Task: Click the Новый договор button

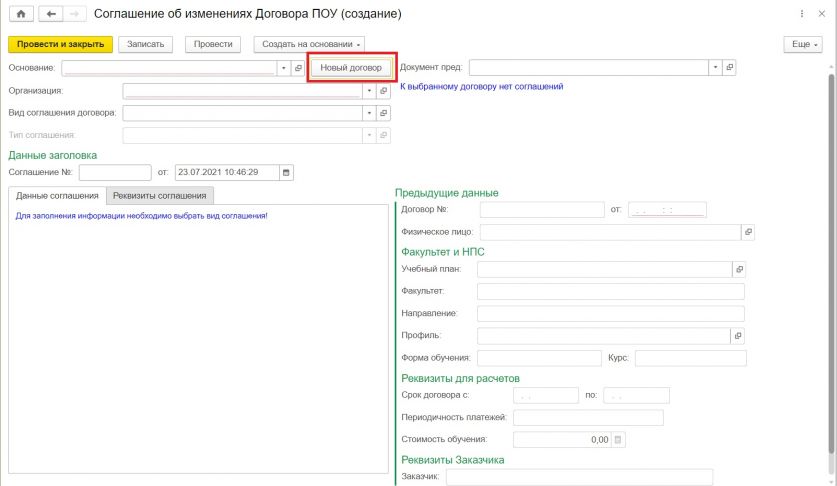Action: (x=351, y=68)
